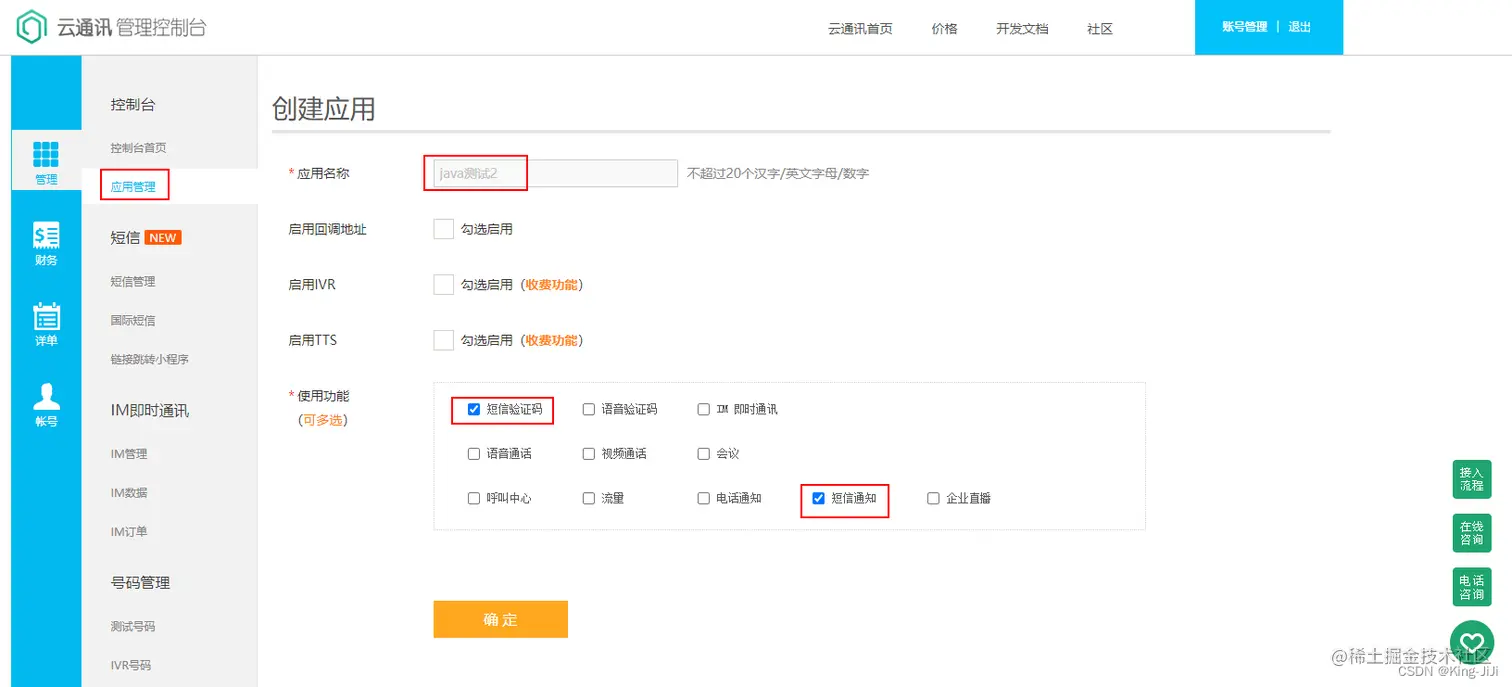Uncheck the 短信验证码 checkbox
Screen dimensions: 1512x687
tap(474, 409)
